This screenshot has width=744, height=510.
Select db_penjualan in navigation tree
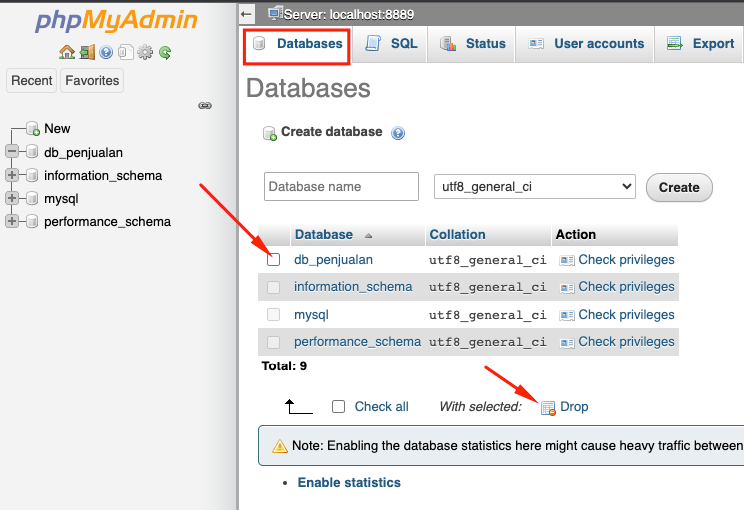(84, 153)
